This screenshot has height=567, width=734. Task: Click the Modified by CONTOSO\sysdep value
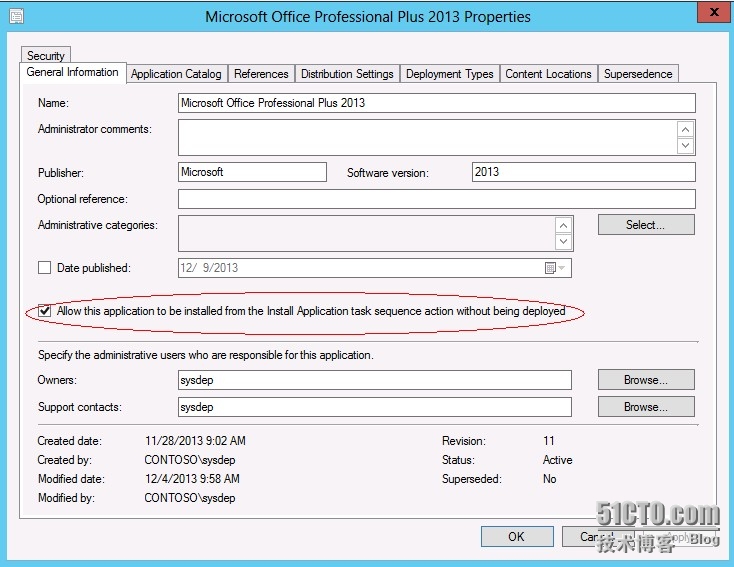pos(190,498)
